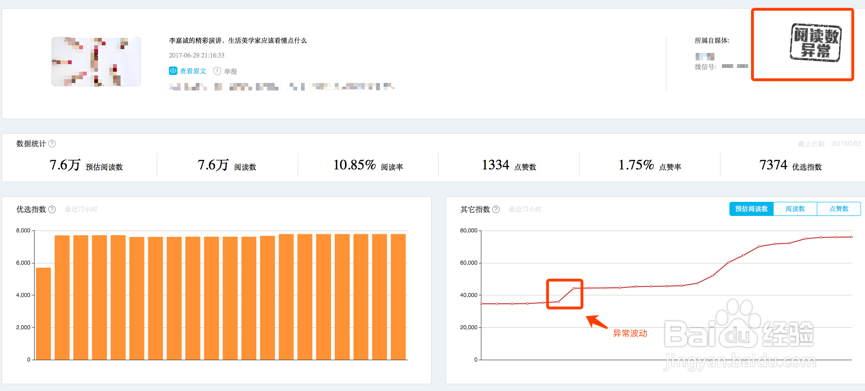
Task: Click the 7374 优选指数 statistic
Action: tap(791, 165)
